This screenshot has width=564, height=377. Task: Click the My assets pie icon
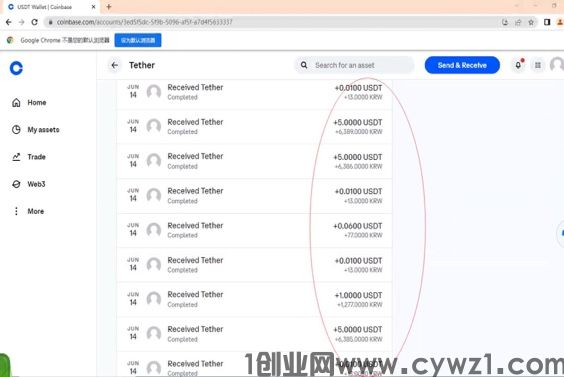pos(16,130)
